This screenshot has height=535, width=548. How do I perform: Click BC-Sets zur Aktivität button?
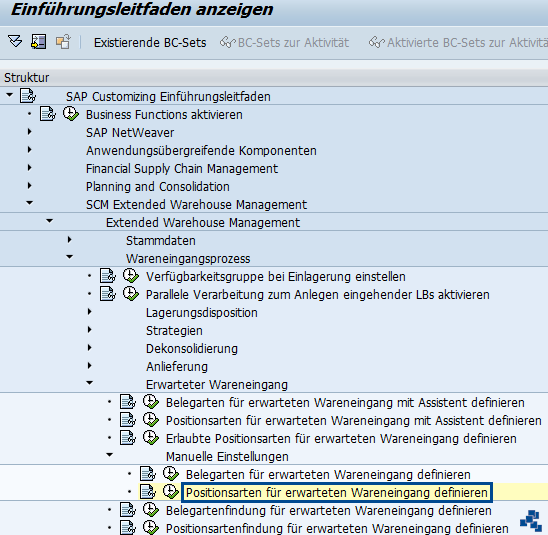point(284,43)
